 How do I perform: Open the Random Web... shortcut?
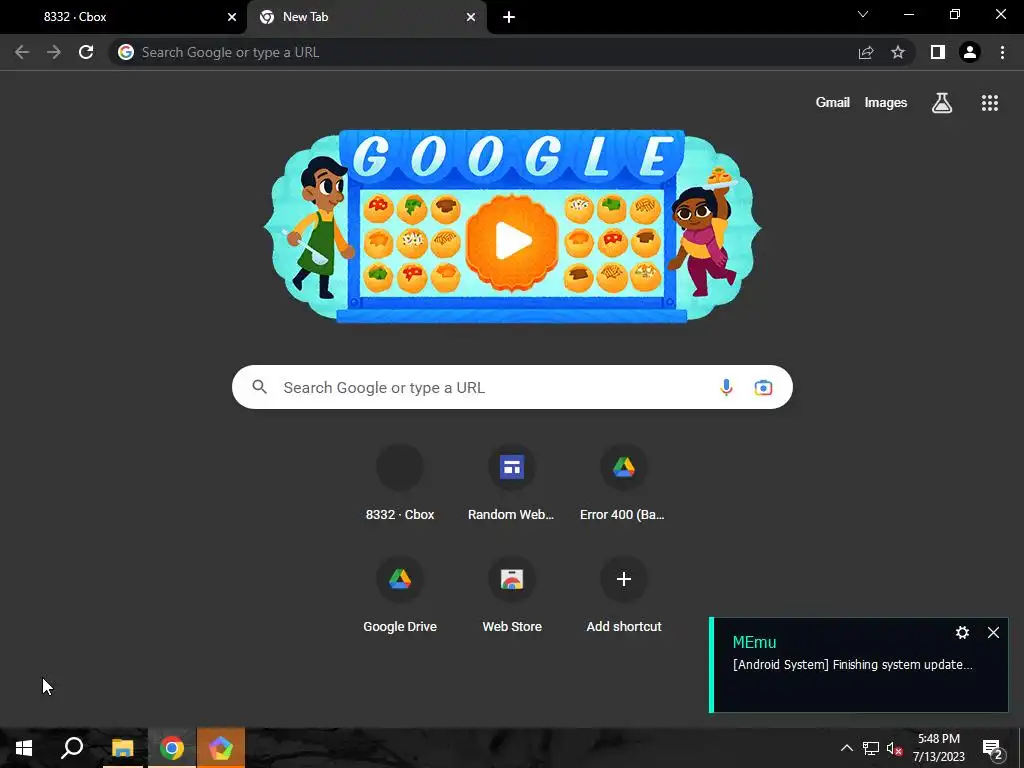point(511,483)
